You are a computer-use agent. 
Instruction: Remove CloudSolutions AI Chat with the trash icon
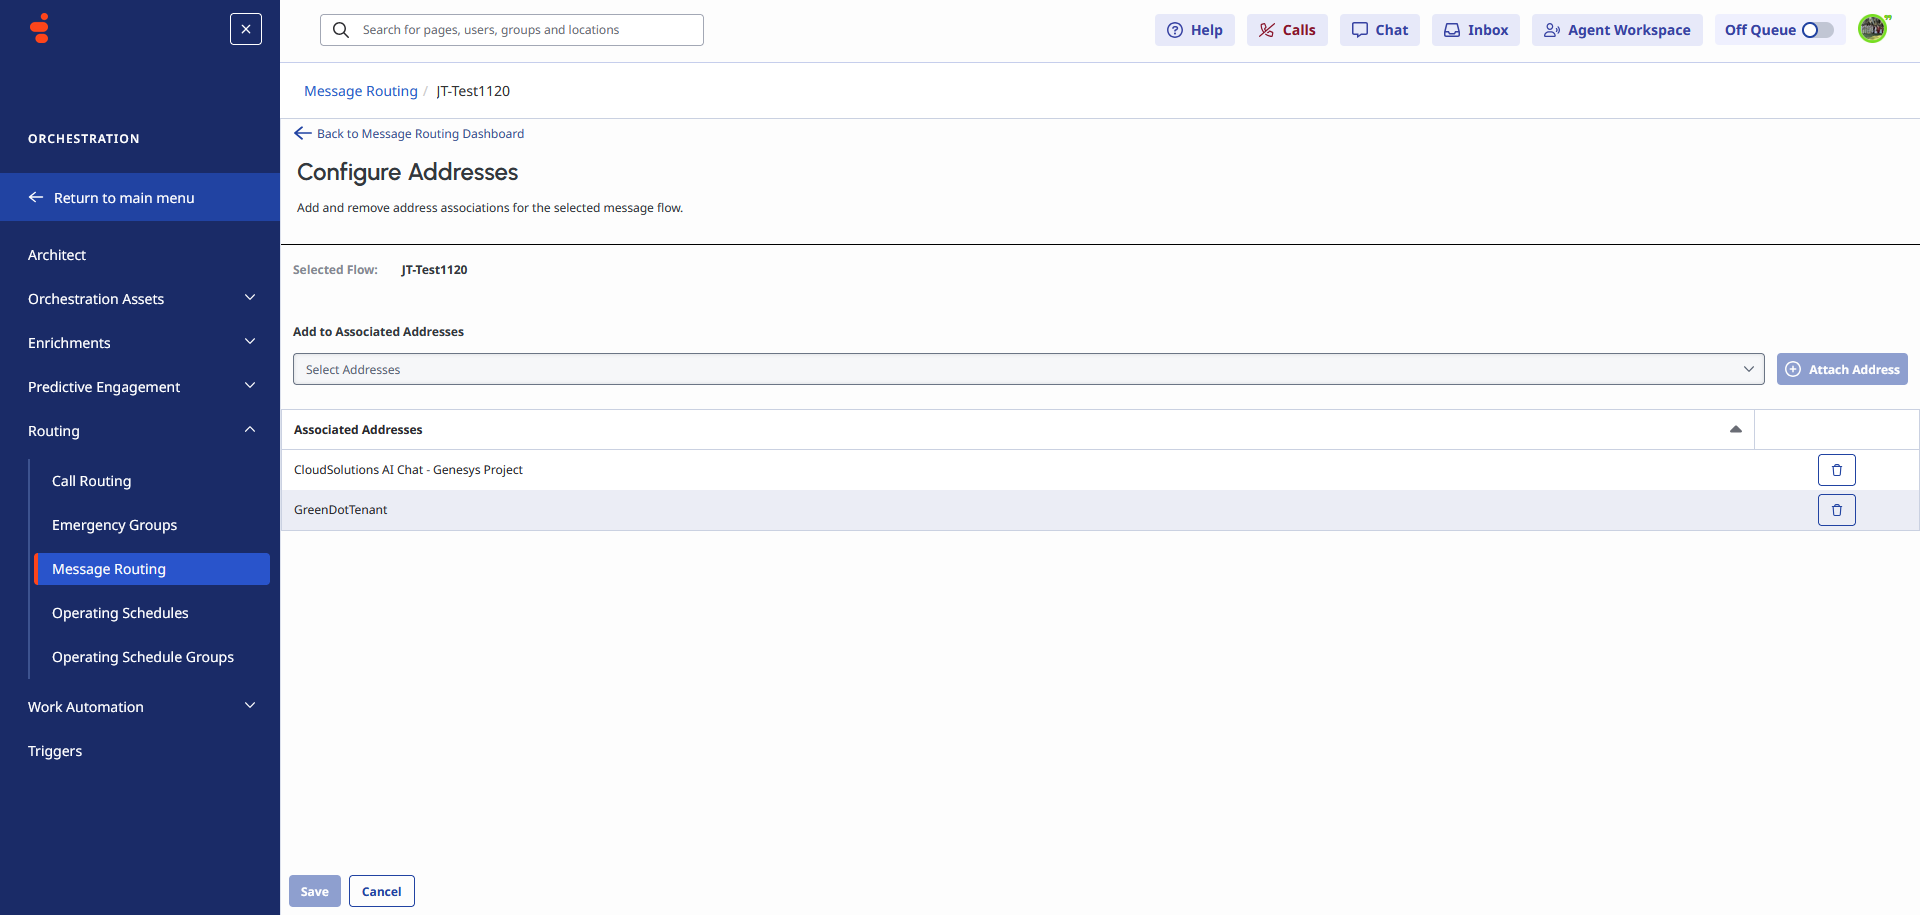(x=1836, y=469)
